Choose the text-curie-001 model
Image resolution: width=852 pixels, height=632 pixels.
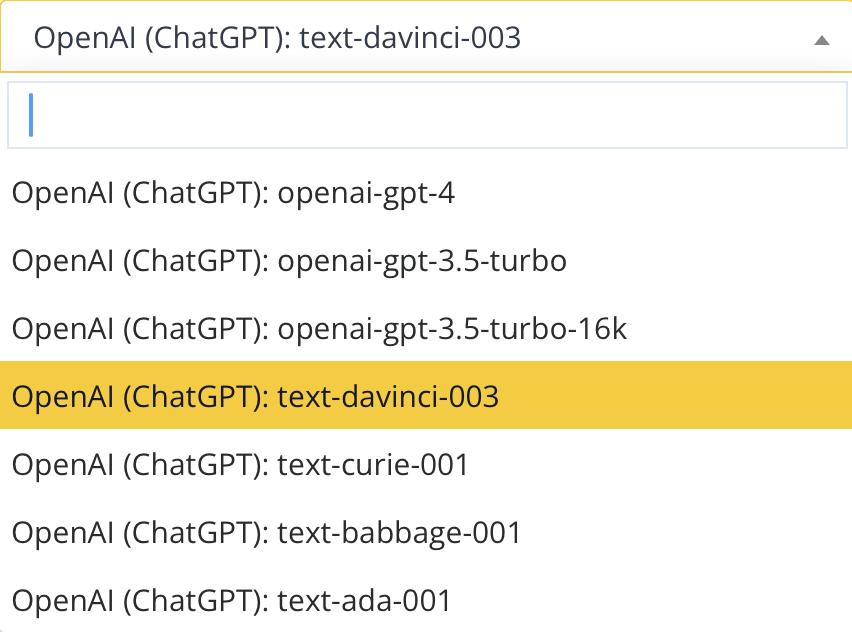240,465
